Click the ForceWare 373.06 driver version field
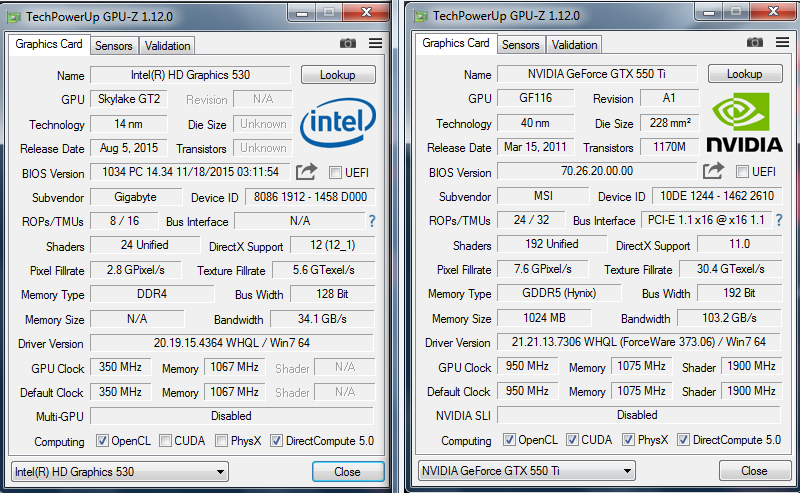This screenshot has width=800, height=493. 639,342
